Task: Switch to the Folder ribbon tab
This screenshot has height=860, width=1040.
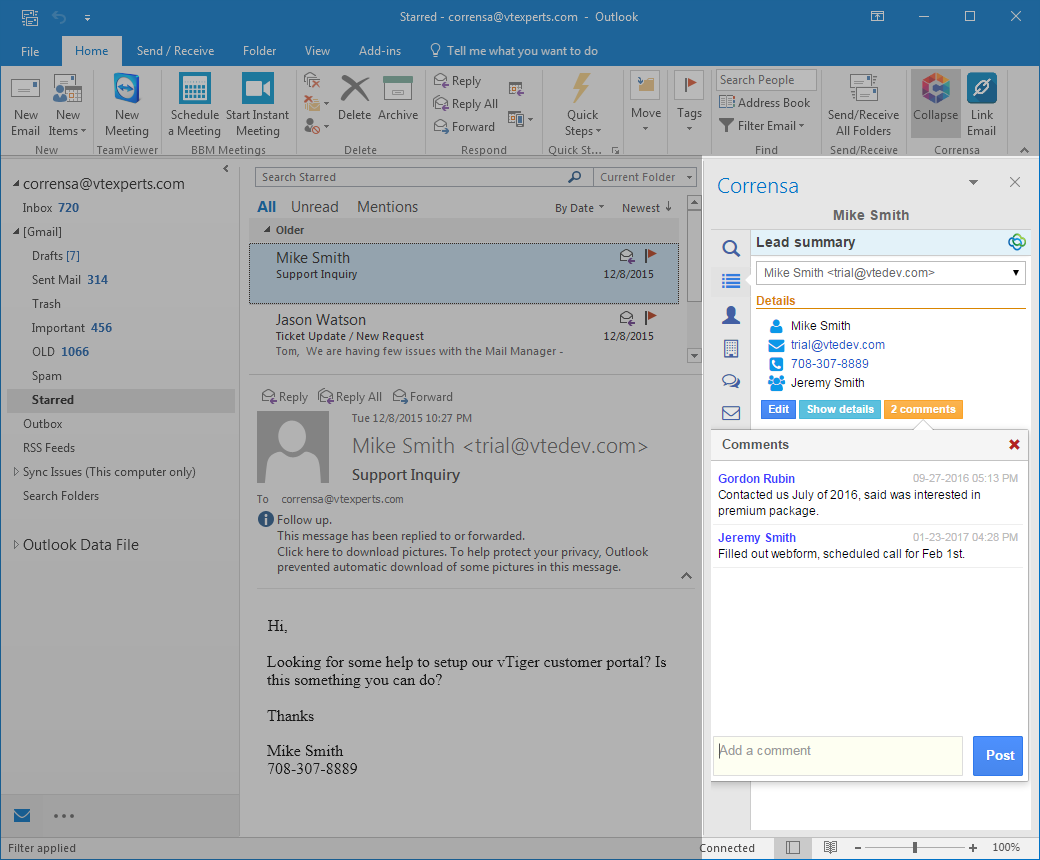Action: (259, 51)
